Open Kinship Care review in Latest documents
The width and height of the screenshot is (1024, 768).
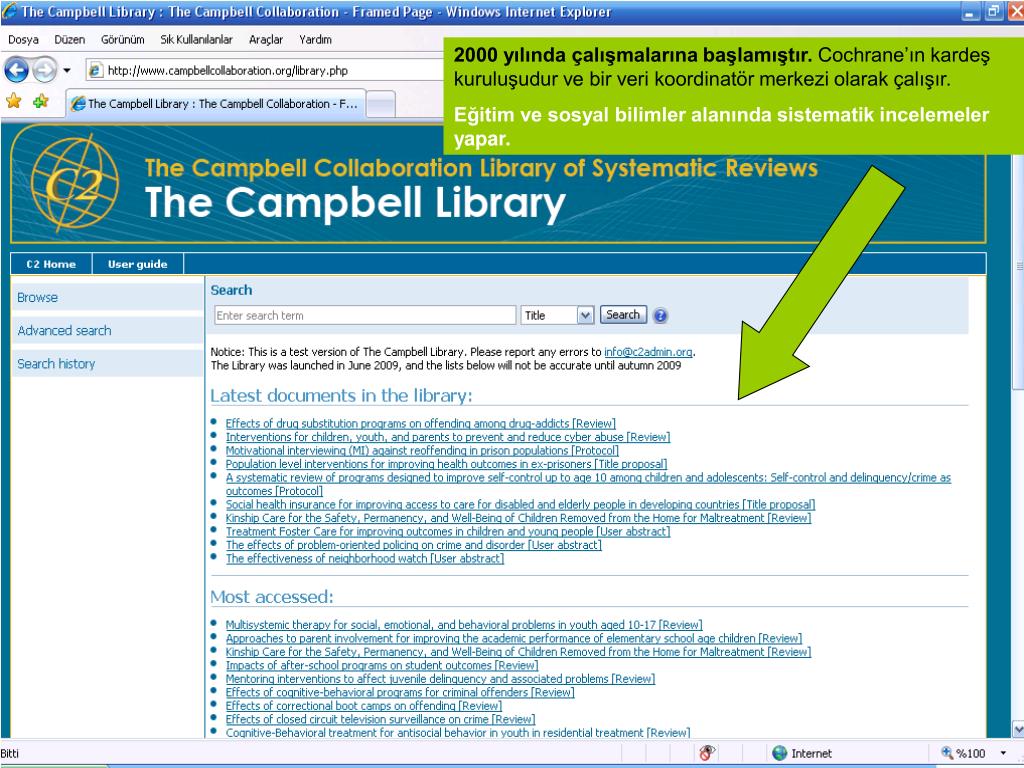tap(518, 519)
